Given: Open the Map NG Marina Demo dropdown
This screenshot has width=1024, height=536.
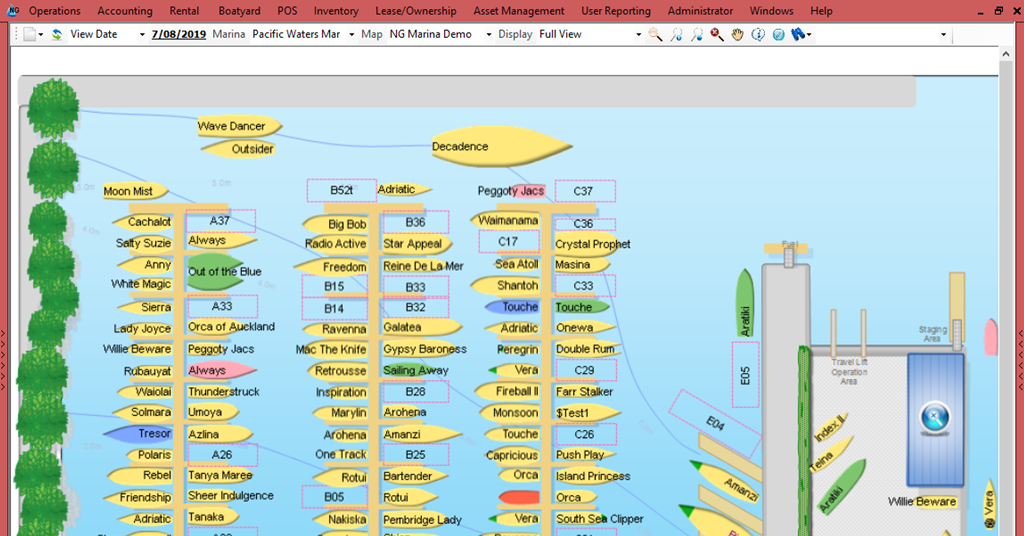Looking at the screenshot, I should [489, 35].
